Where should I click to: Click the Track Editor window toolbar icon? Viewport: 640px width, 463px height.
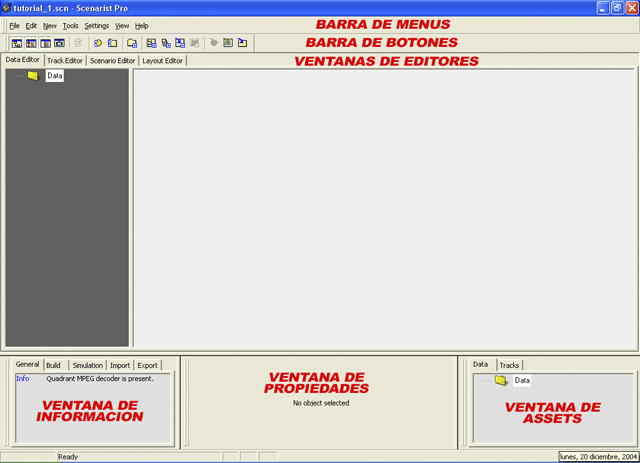point(31,43)
